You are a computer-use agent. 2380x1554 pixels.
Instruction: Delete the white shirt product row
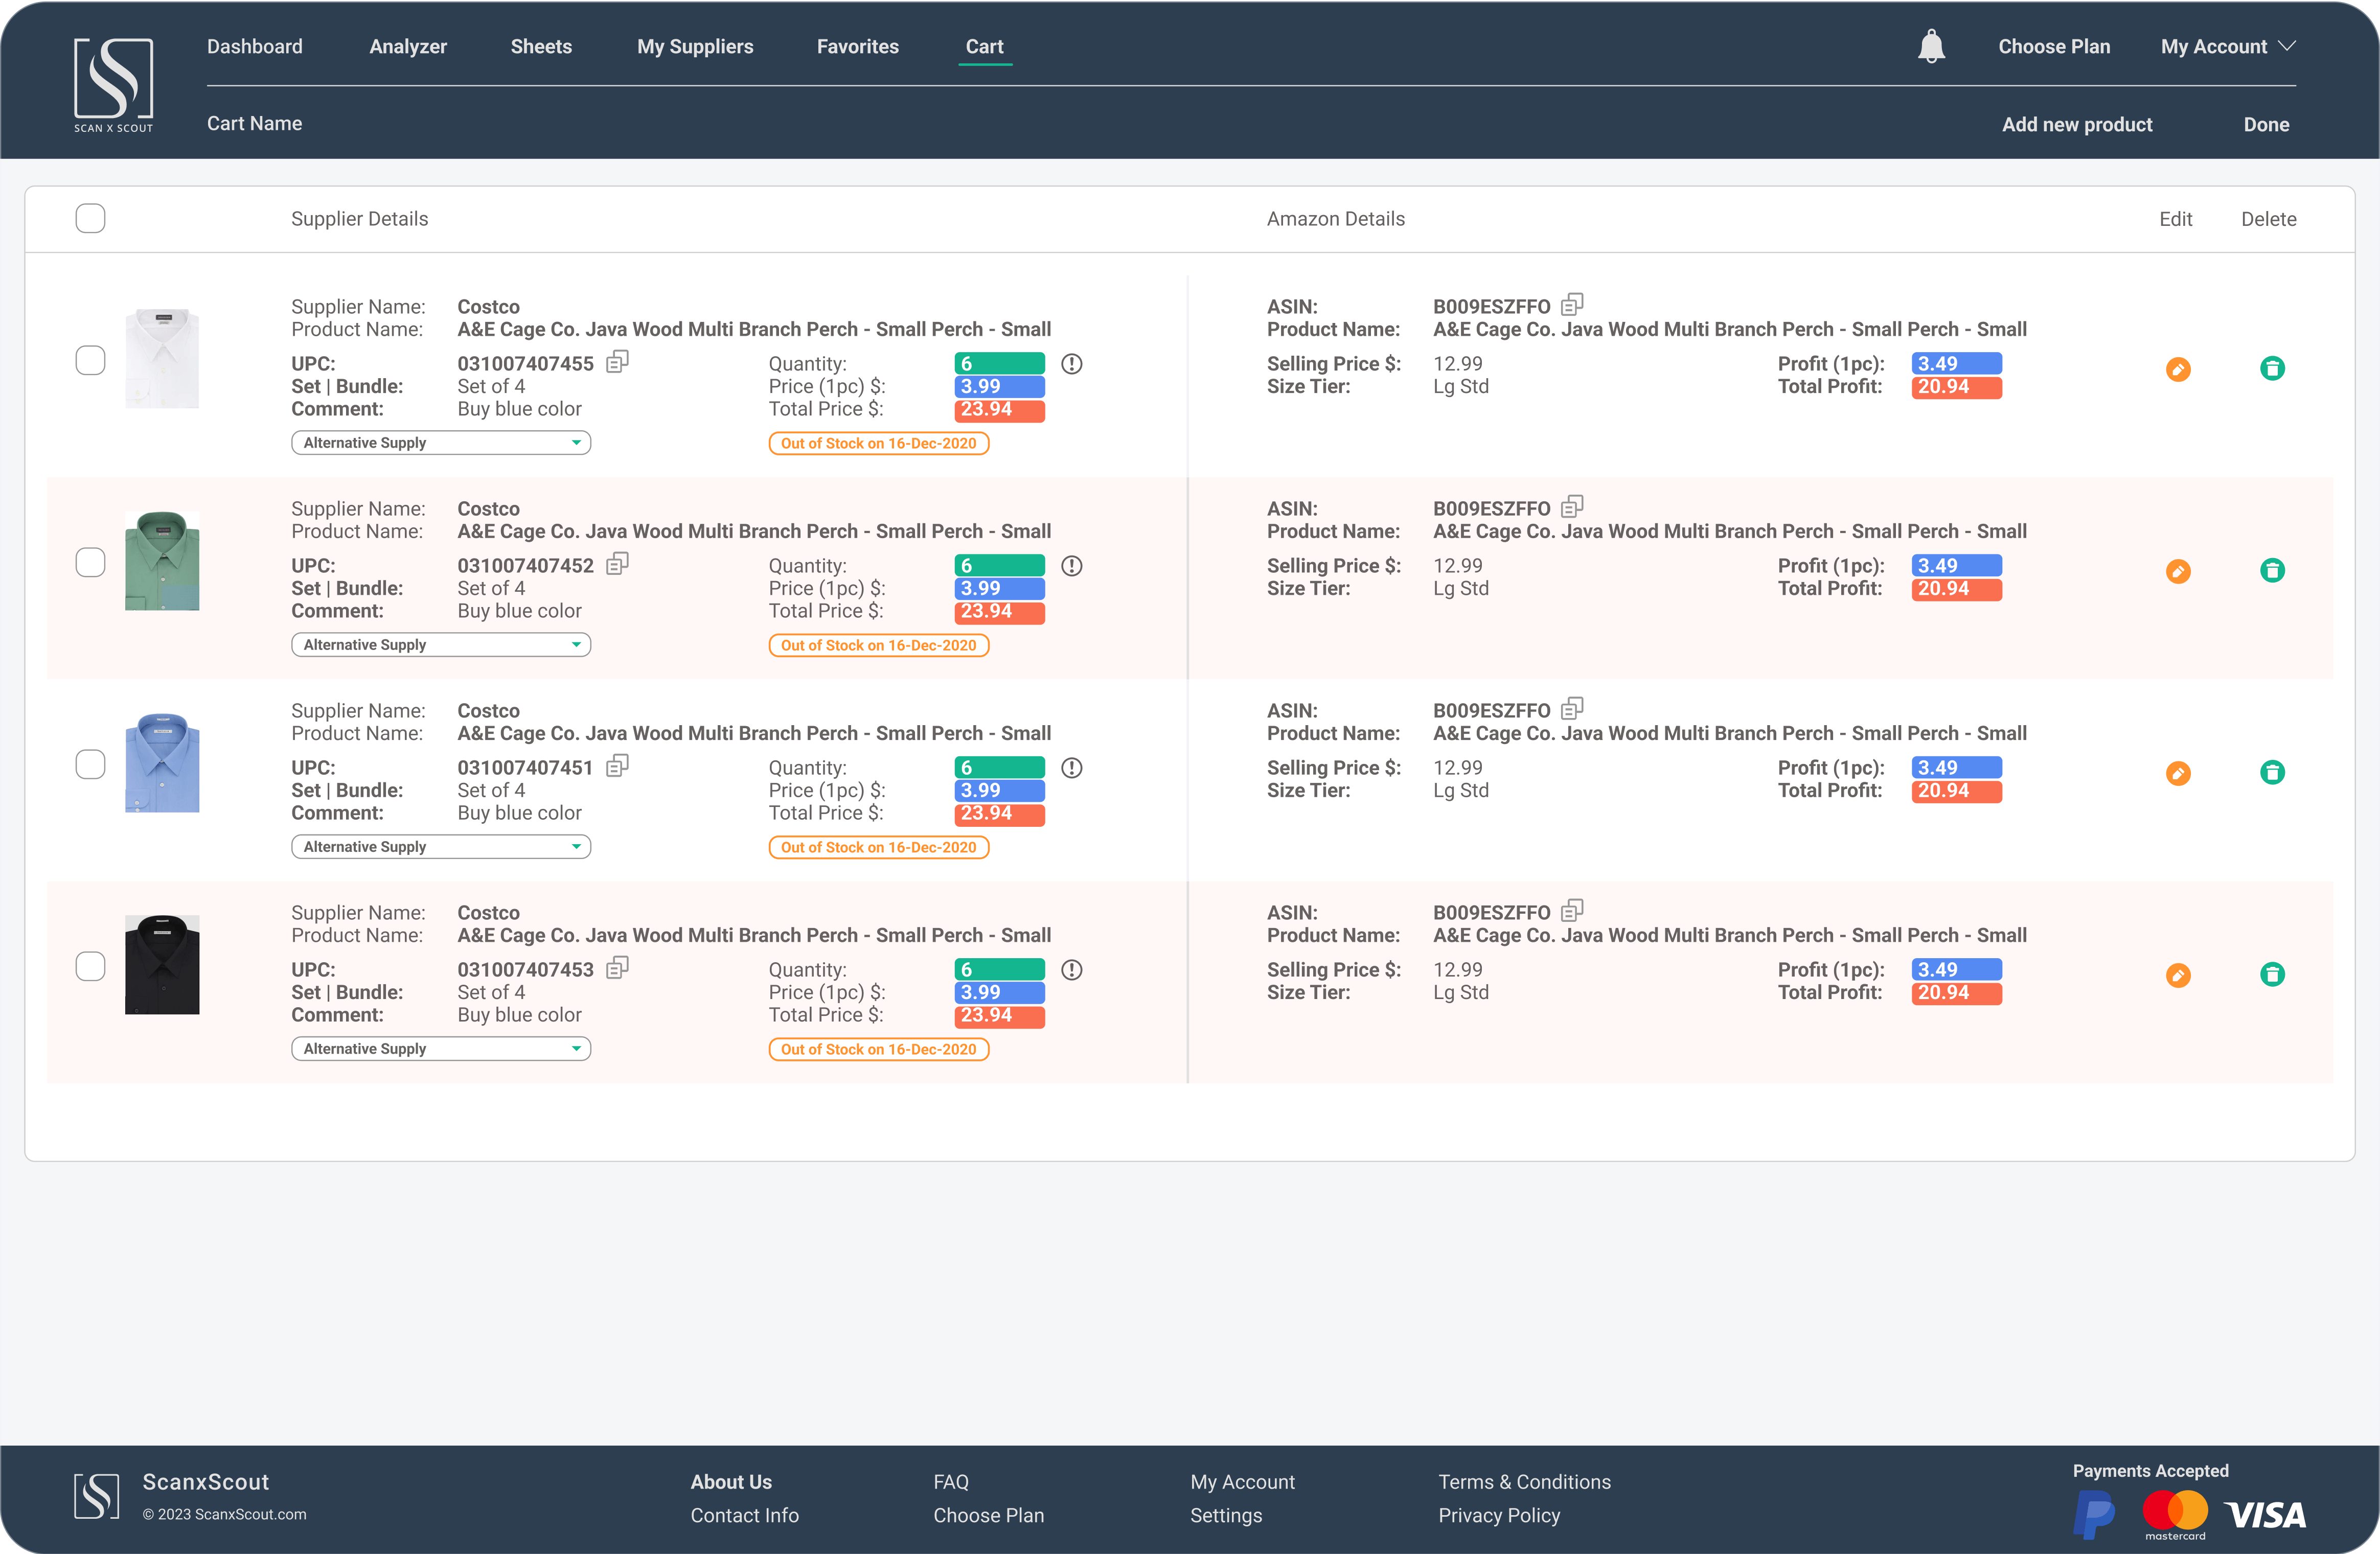(x=2271, y=369)
